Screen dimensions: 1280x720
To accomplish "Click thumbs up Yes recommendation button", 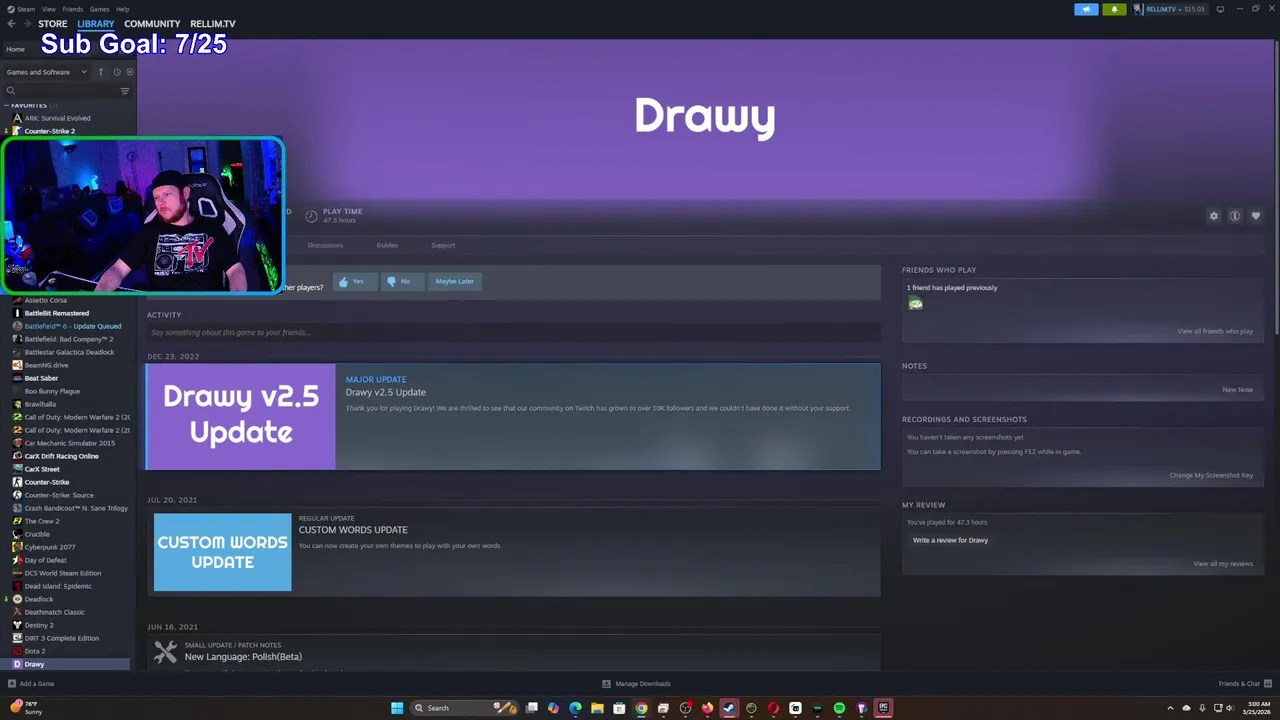I will tap(353, 281).
